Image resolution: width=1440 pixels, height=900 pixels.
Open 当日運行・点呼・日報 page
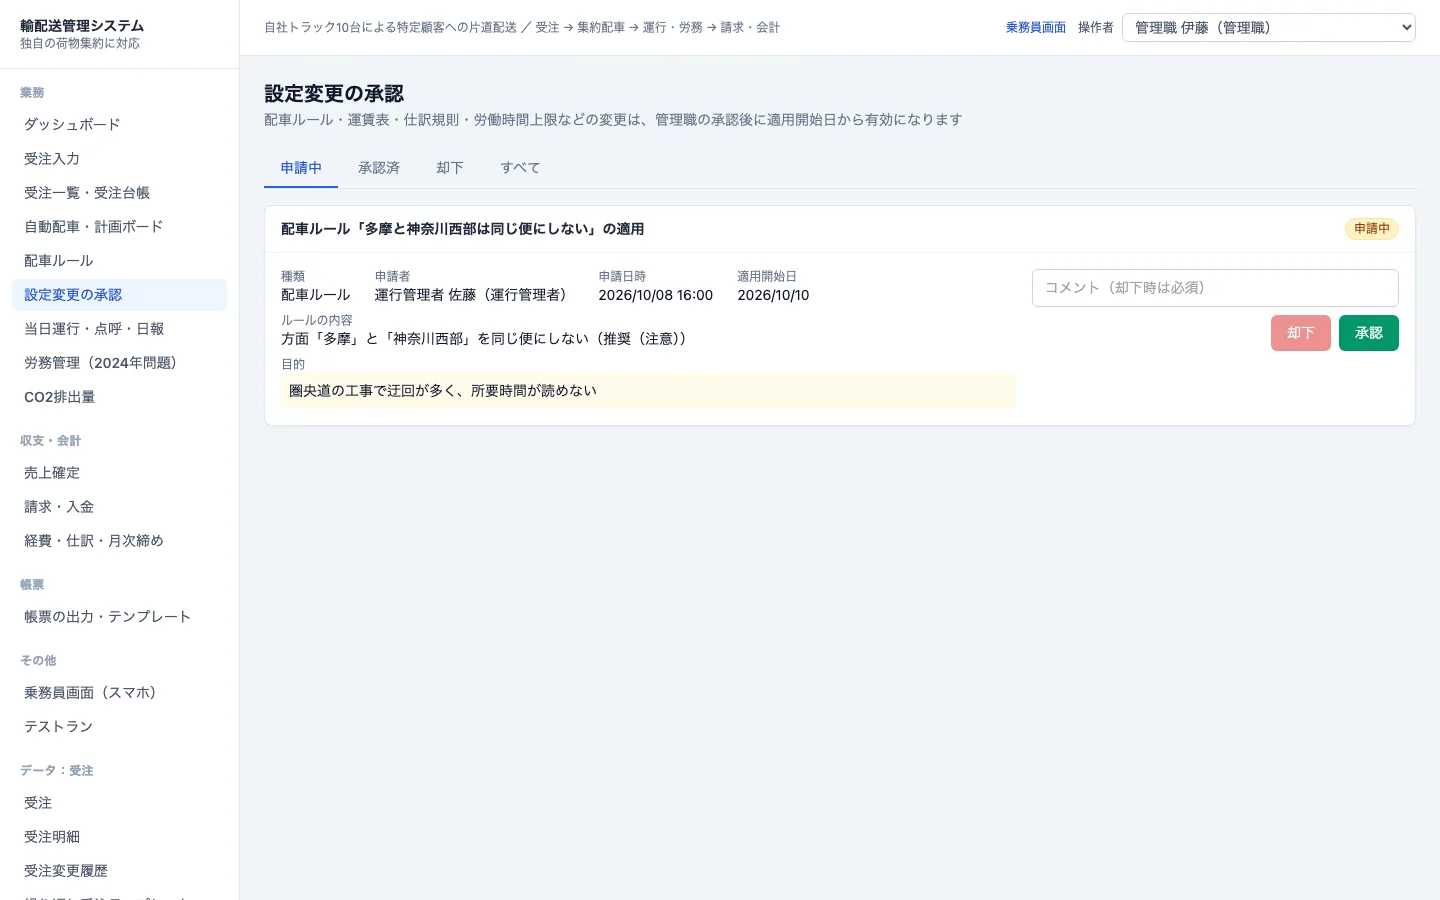[x=120, y=329]
